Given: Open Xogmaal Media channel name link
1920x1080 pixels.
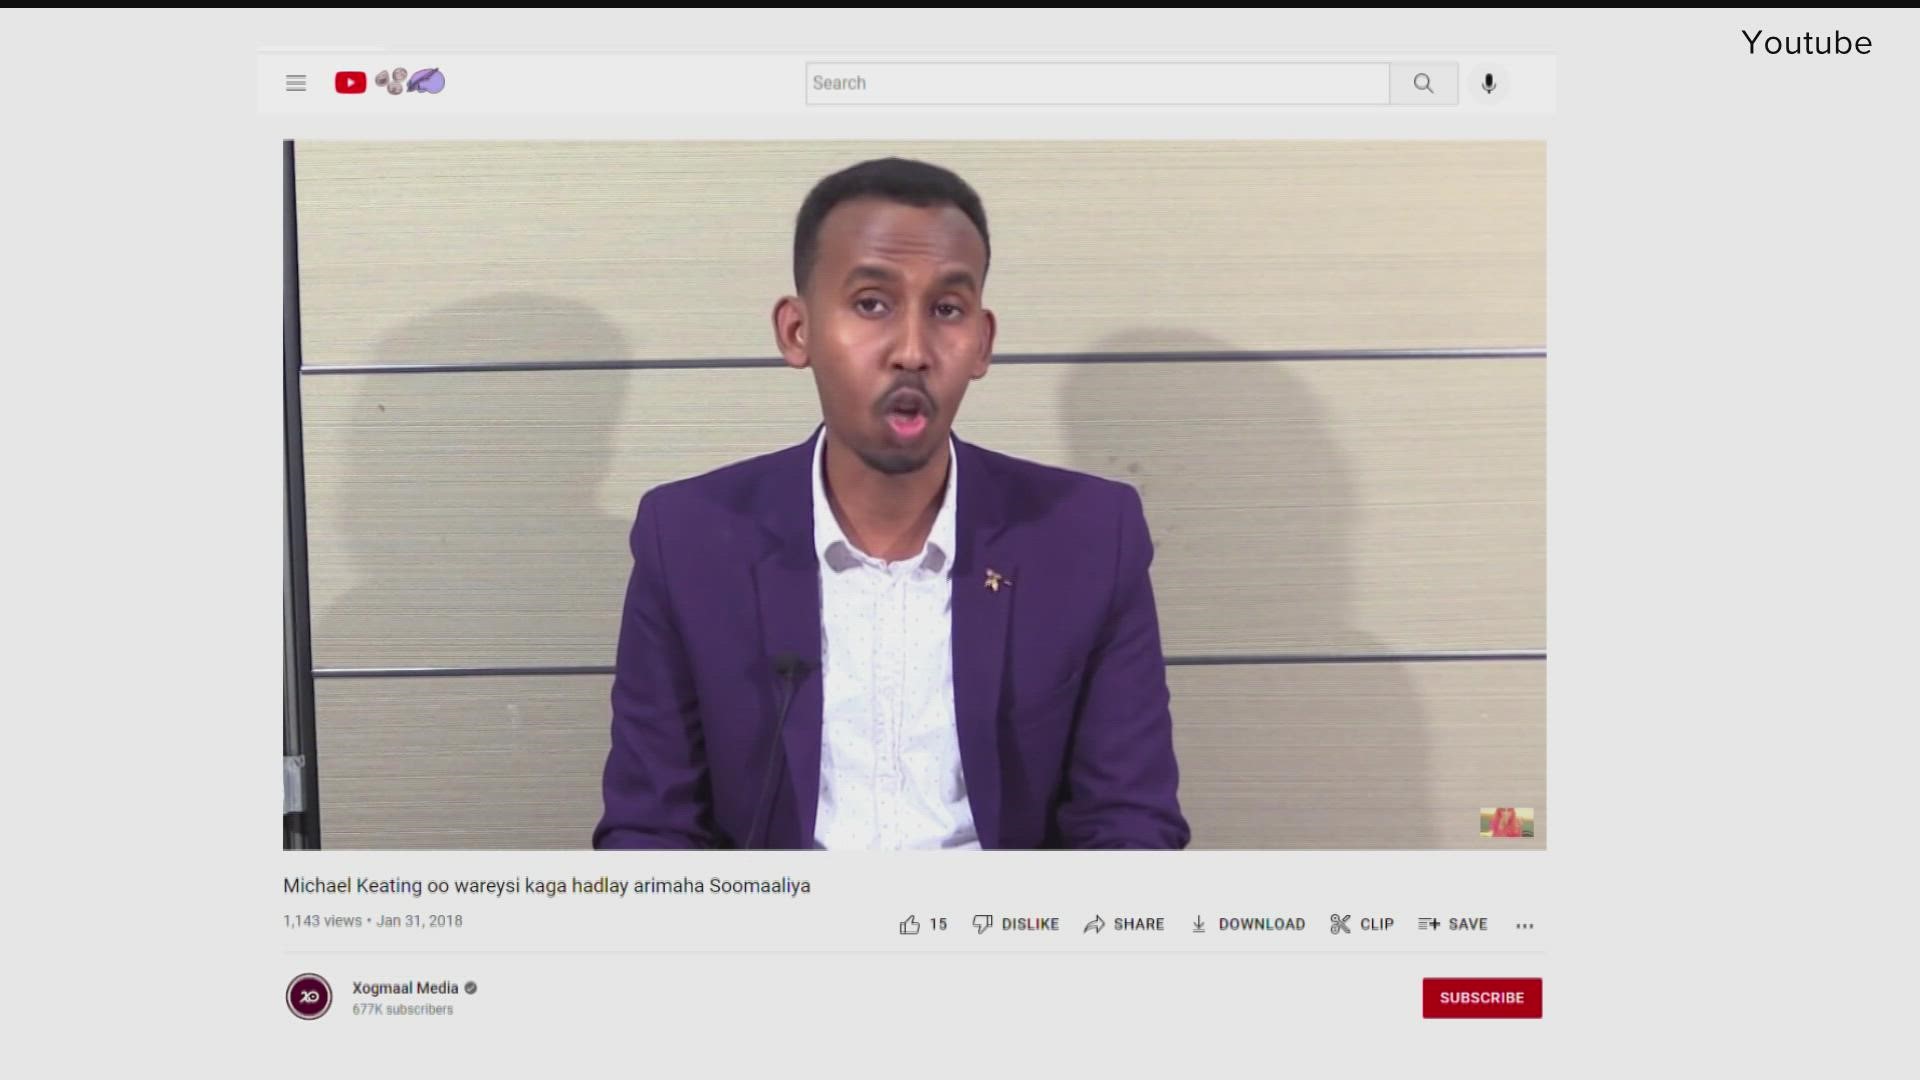Looking at the screenshot, I should (405, 988).
